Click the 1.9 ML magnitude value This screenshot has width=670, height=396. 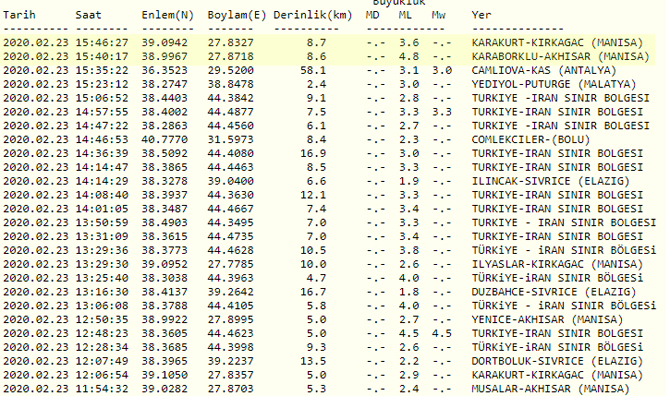pos(409,181)
